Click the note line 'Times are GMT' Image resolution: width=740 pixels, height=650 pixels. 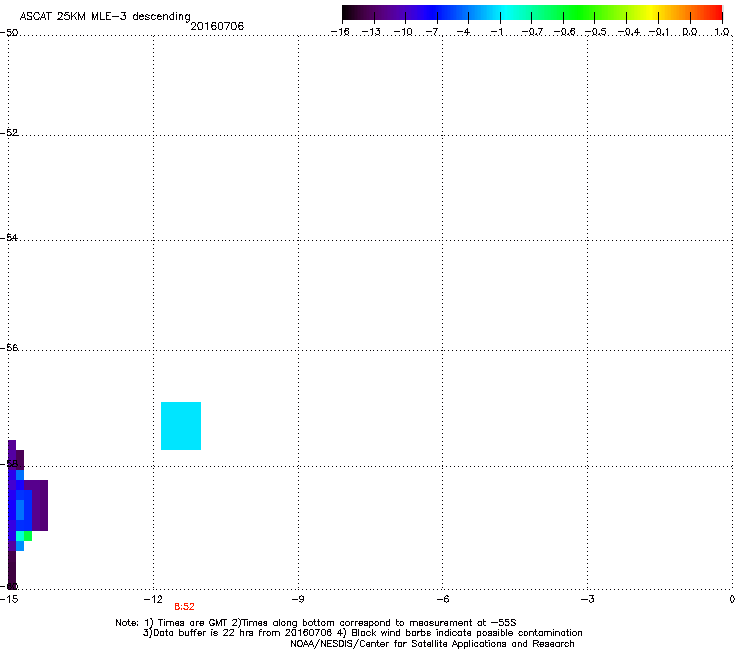point(316,623)
